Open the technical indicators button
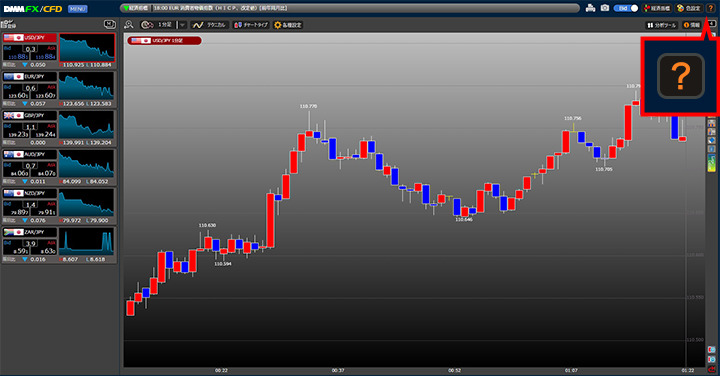720x376 pixels. pos(209,25)
